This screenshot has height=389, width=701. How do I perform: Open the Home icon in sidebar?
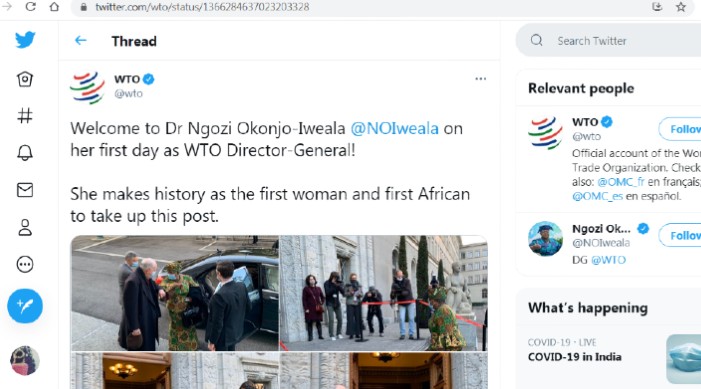point(25,79)
